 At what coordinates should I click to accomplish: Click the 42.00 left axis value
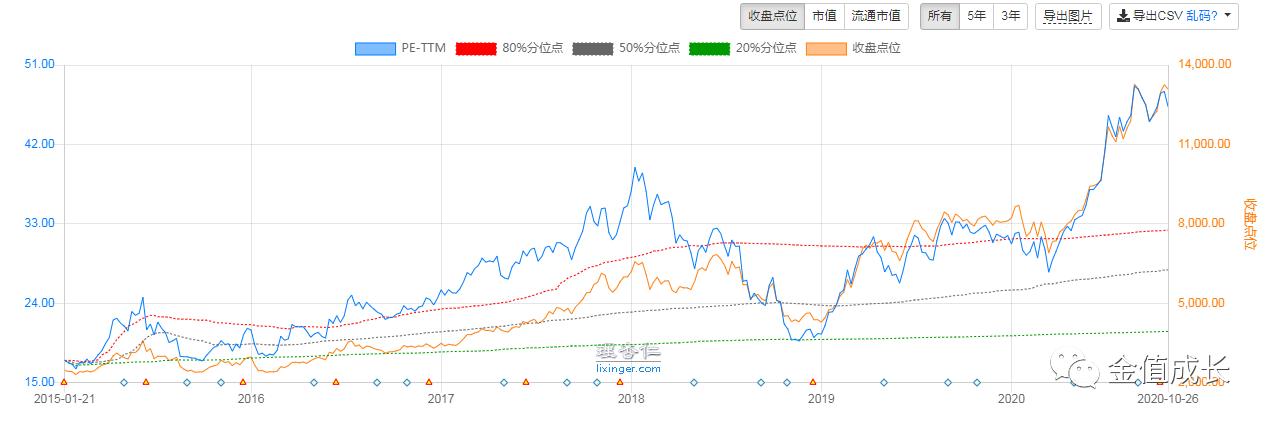click(40, 144)
